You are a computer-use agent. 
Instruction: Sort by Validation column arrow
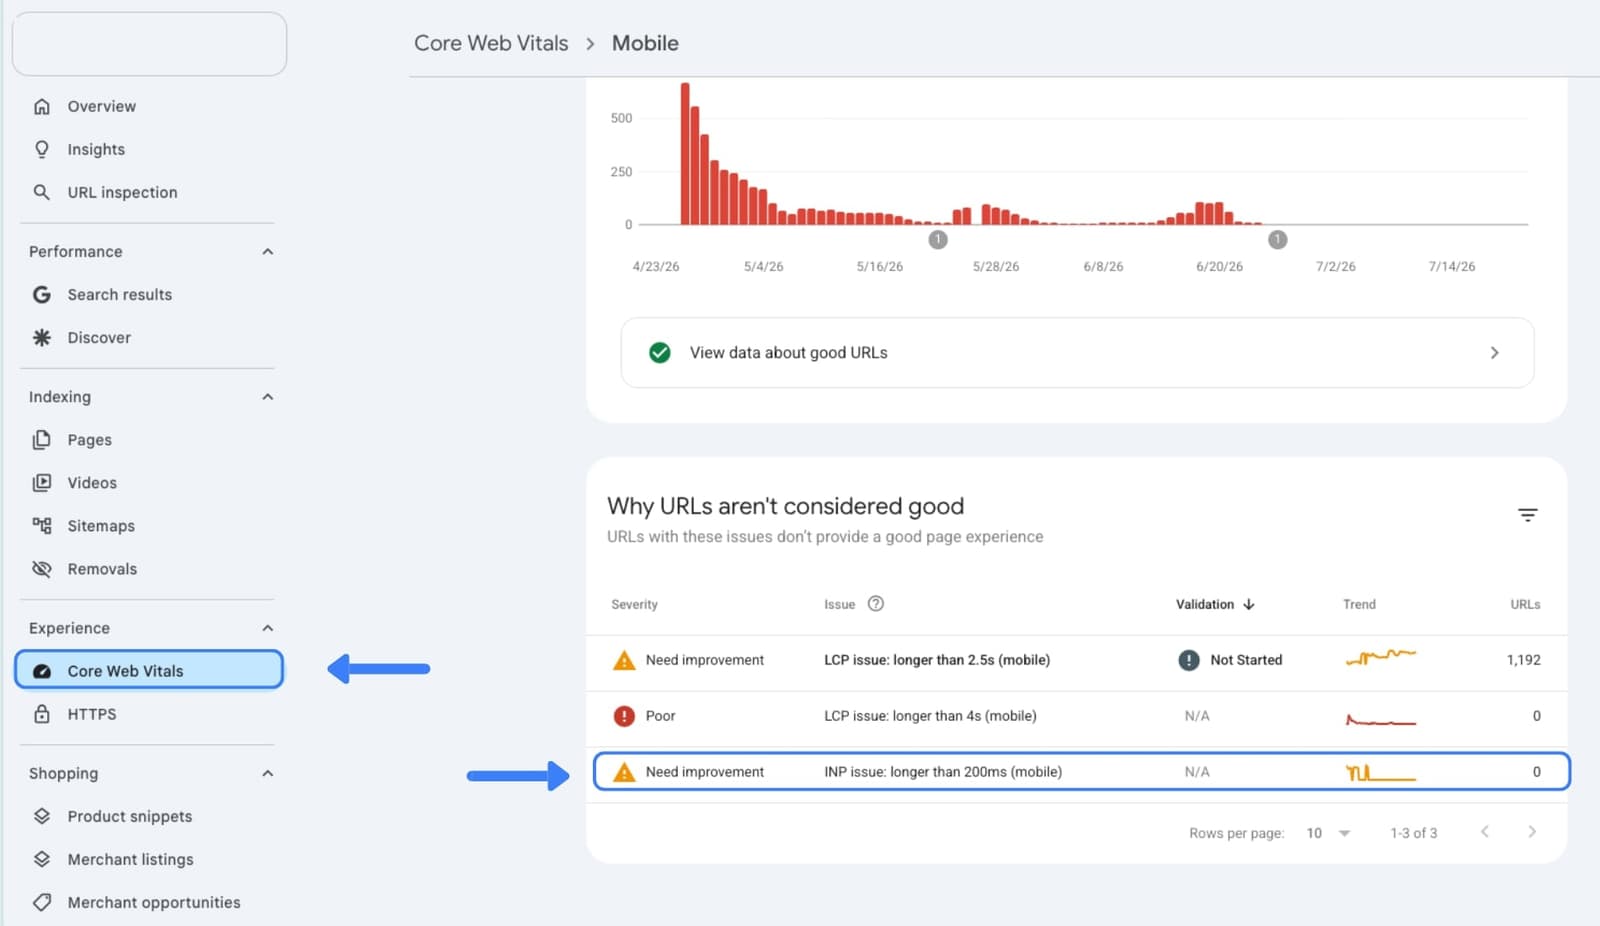coord(1248,604)
